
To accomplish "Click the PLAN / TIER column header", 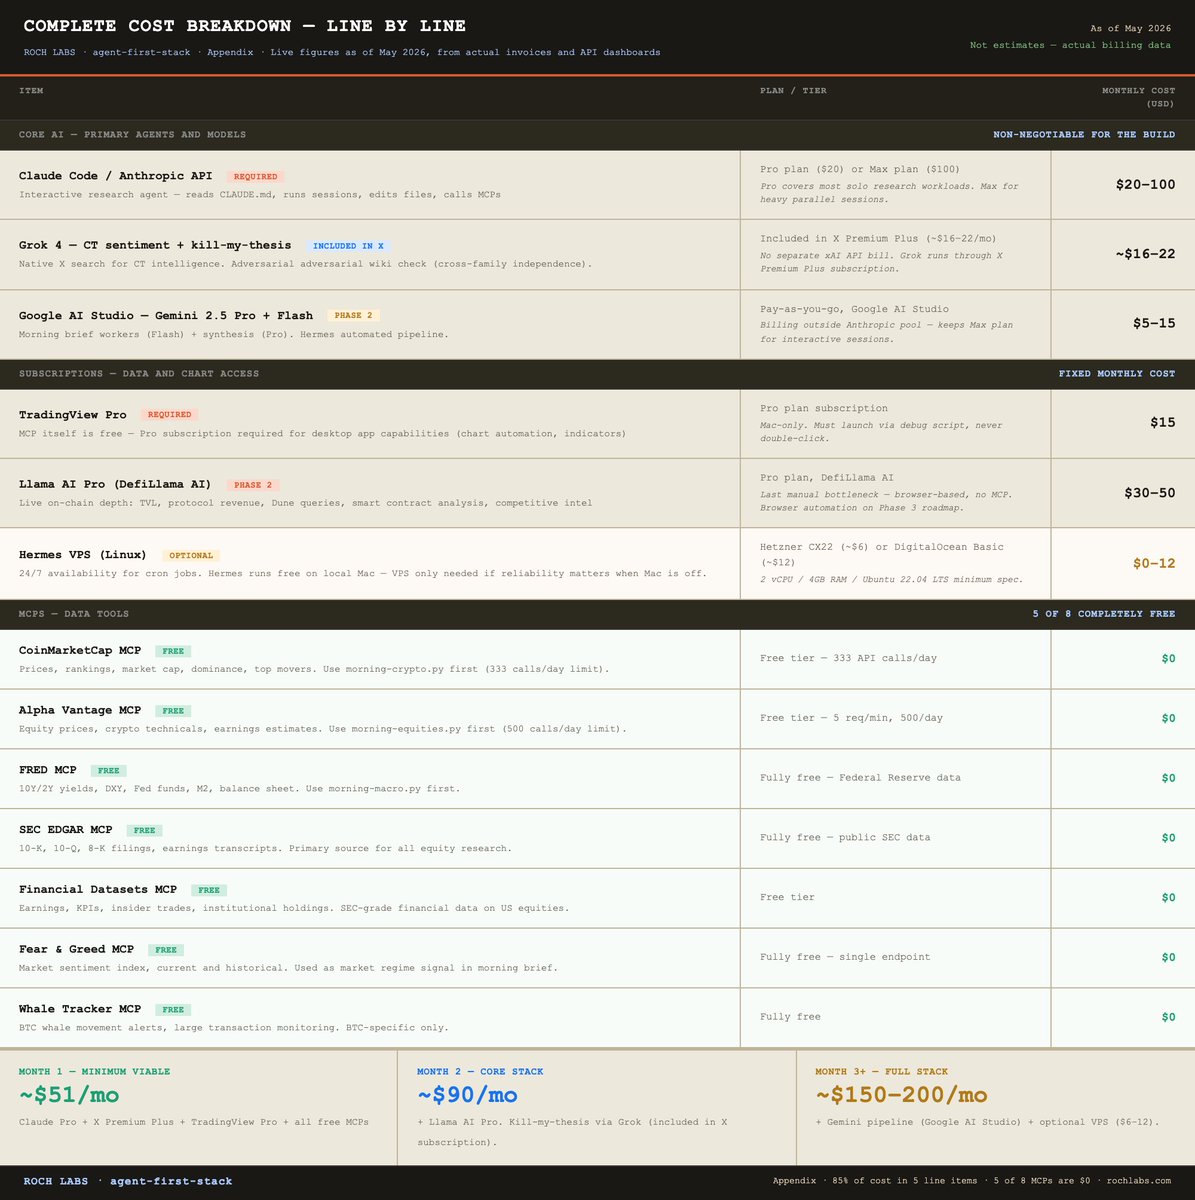I will pos(793,91).
